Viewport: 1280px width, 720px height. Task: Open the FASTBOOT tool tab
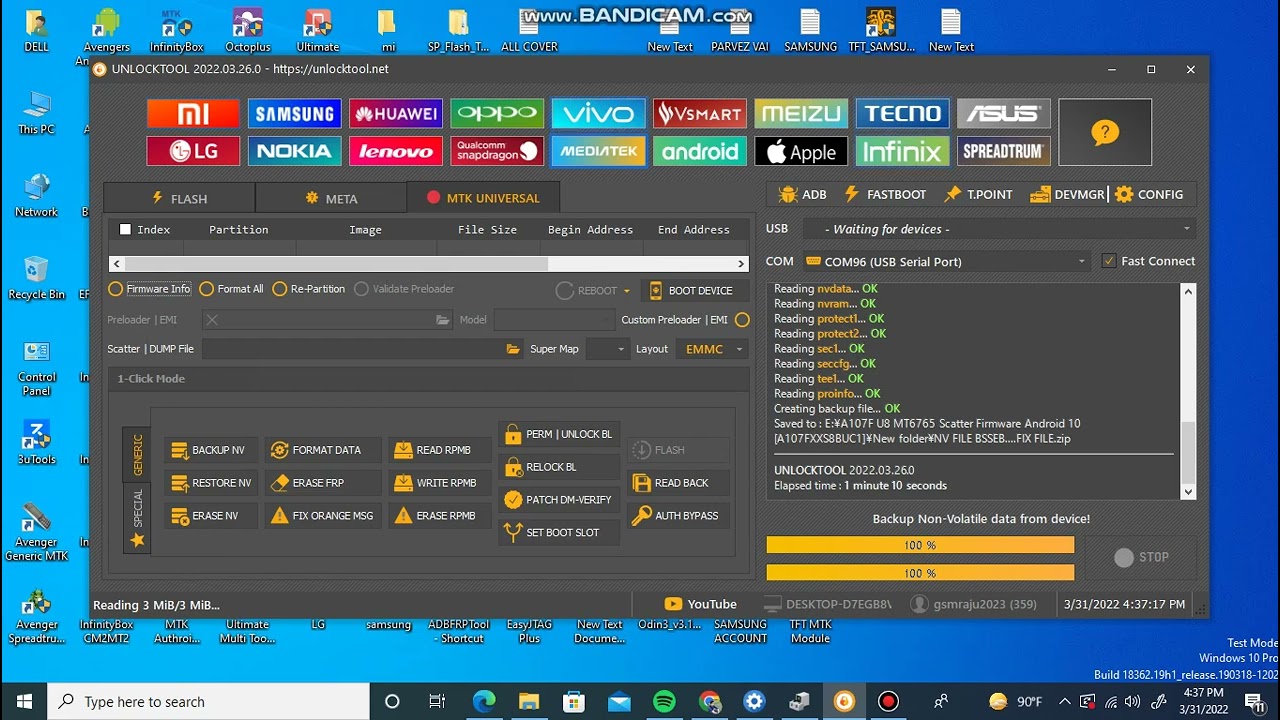(885, 194)
